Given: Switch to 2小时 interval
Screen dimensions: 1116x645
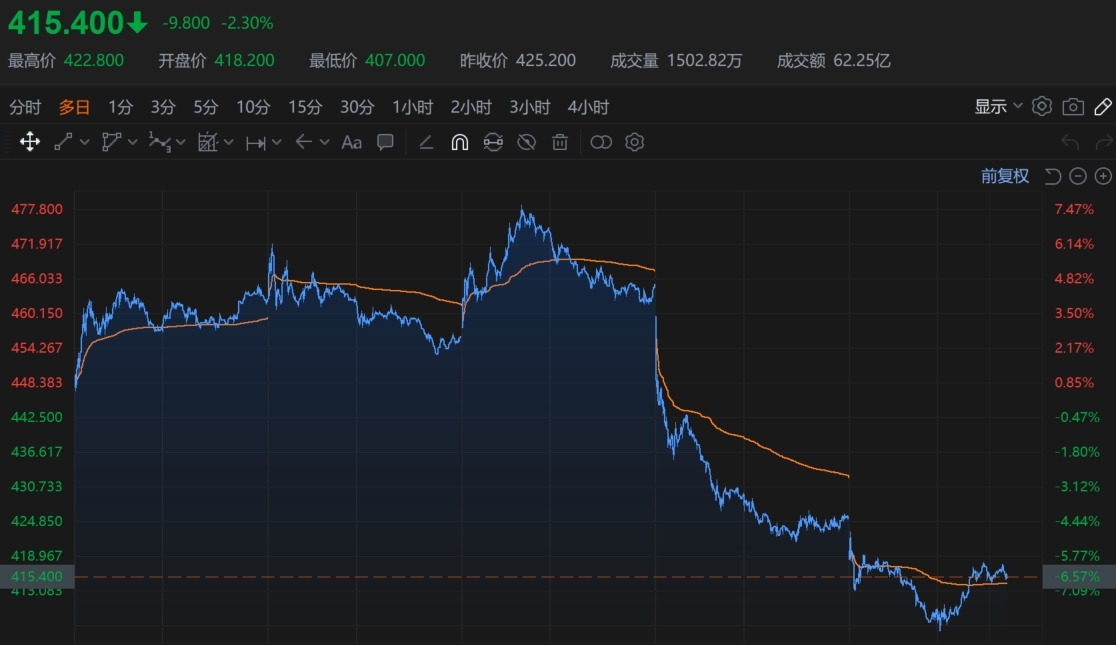Looking at the screenshot, I should click(x=471, y=108).
